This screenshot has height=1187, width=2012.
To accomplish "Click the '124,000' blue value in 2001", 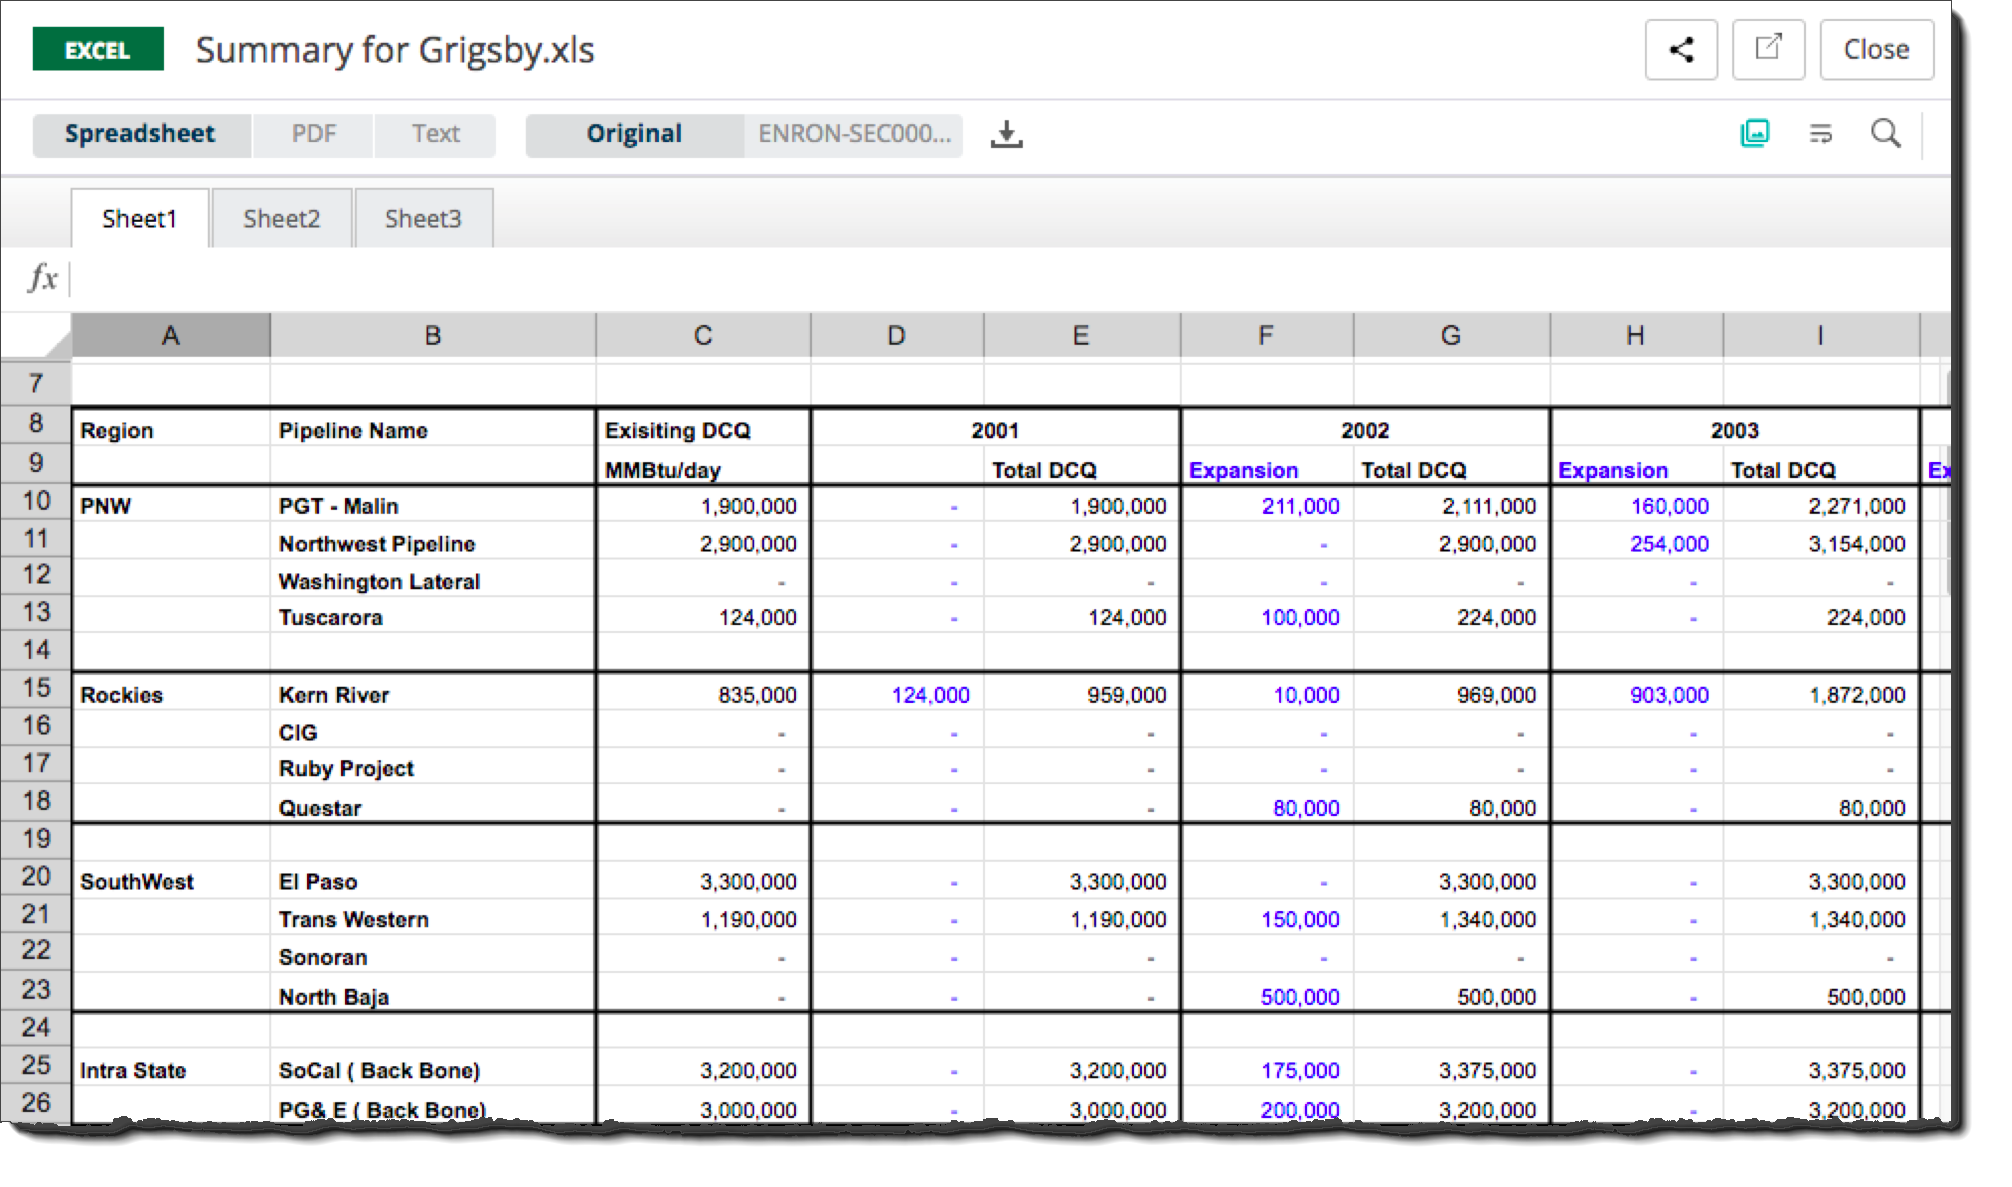I will point(930,695).
